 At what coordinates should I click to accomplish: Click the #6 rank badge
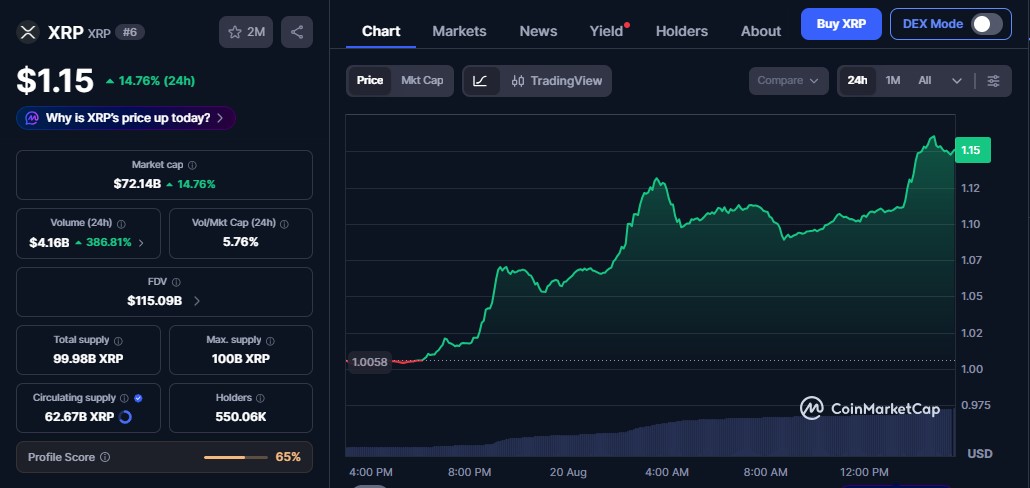130,32
